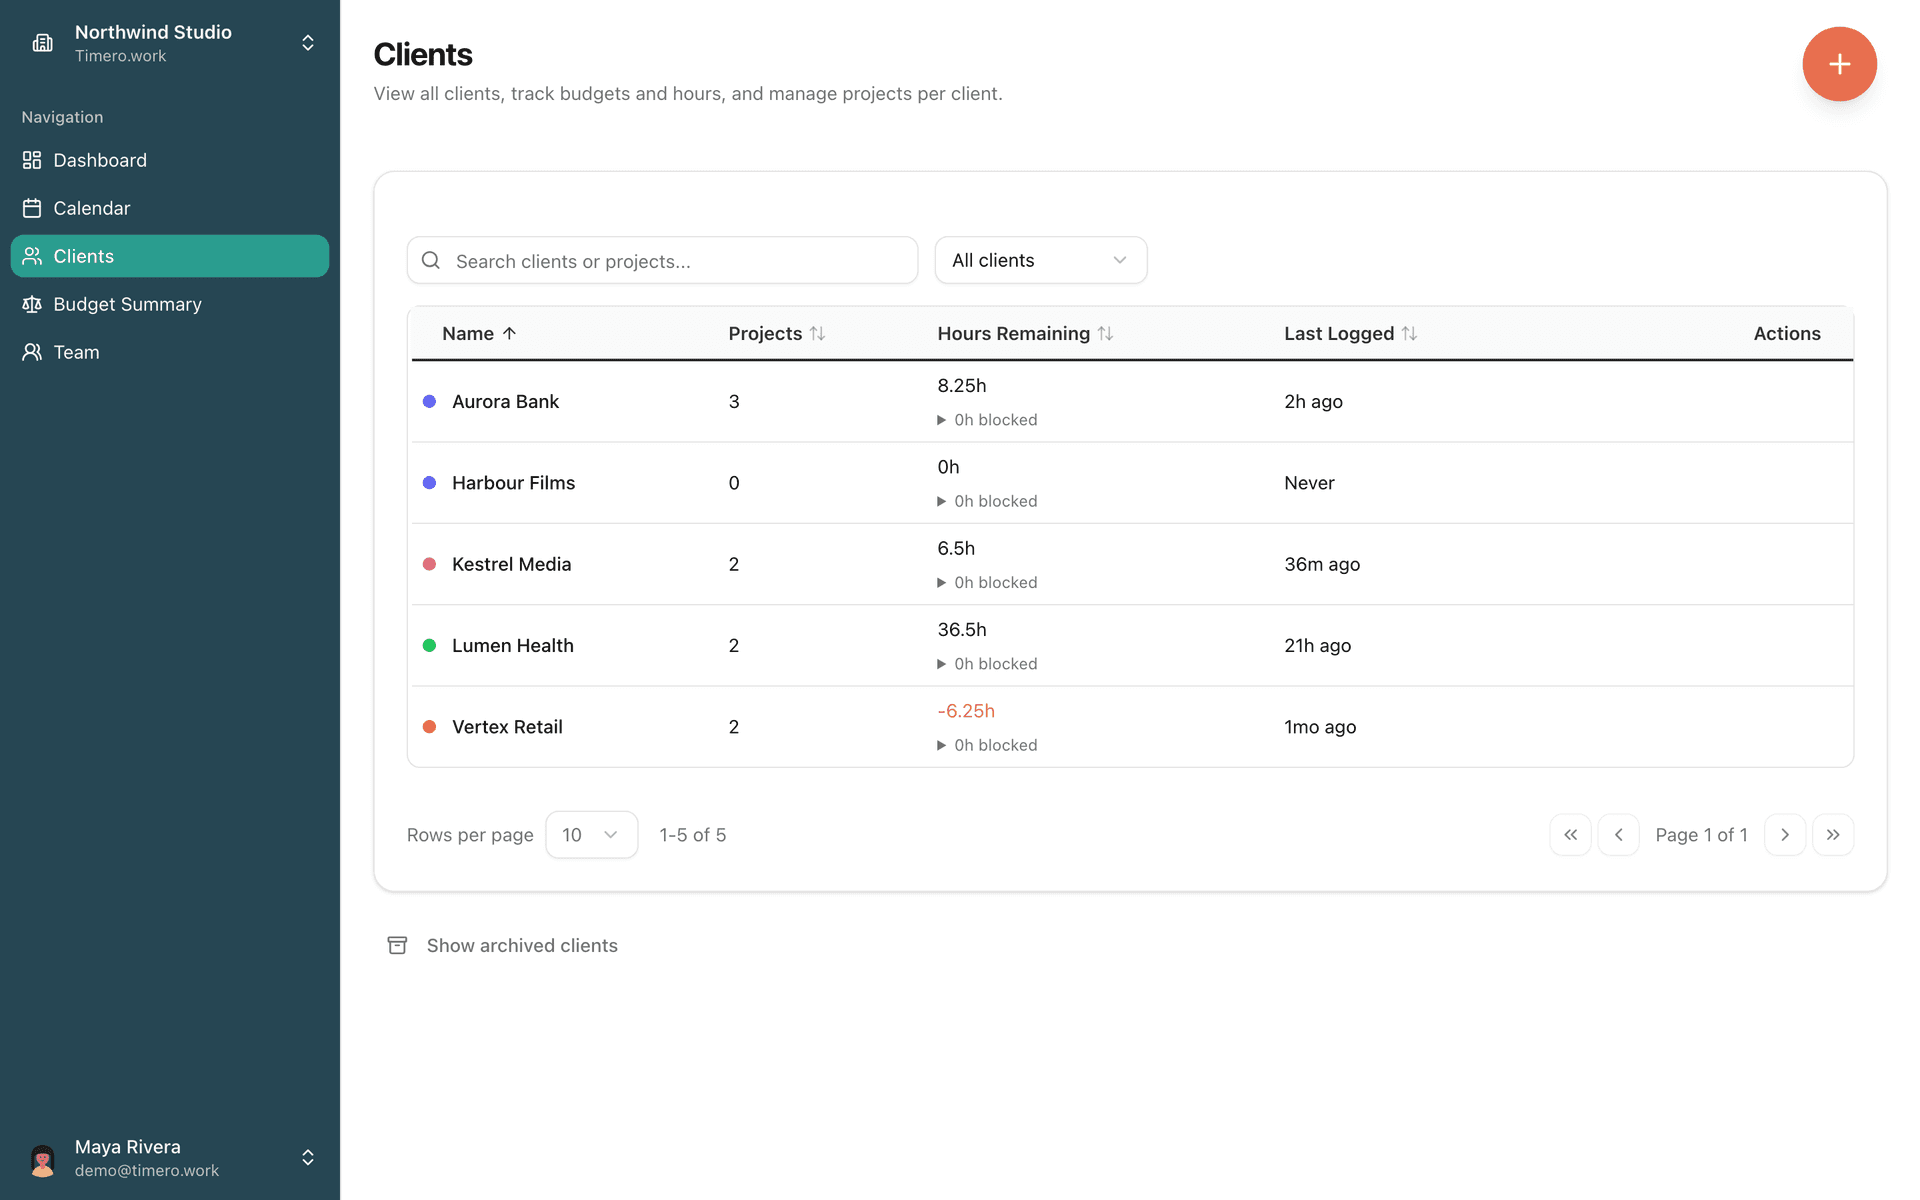Sort by Name column arrow

coord(509,333)
